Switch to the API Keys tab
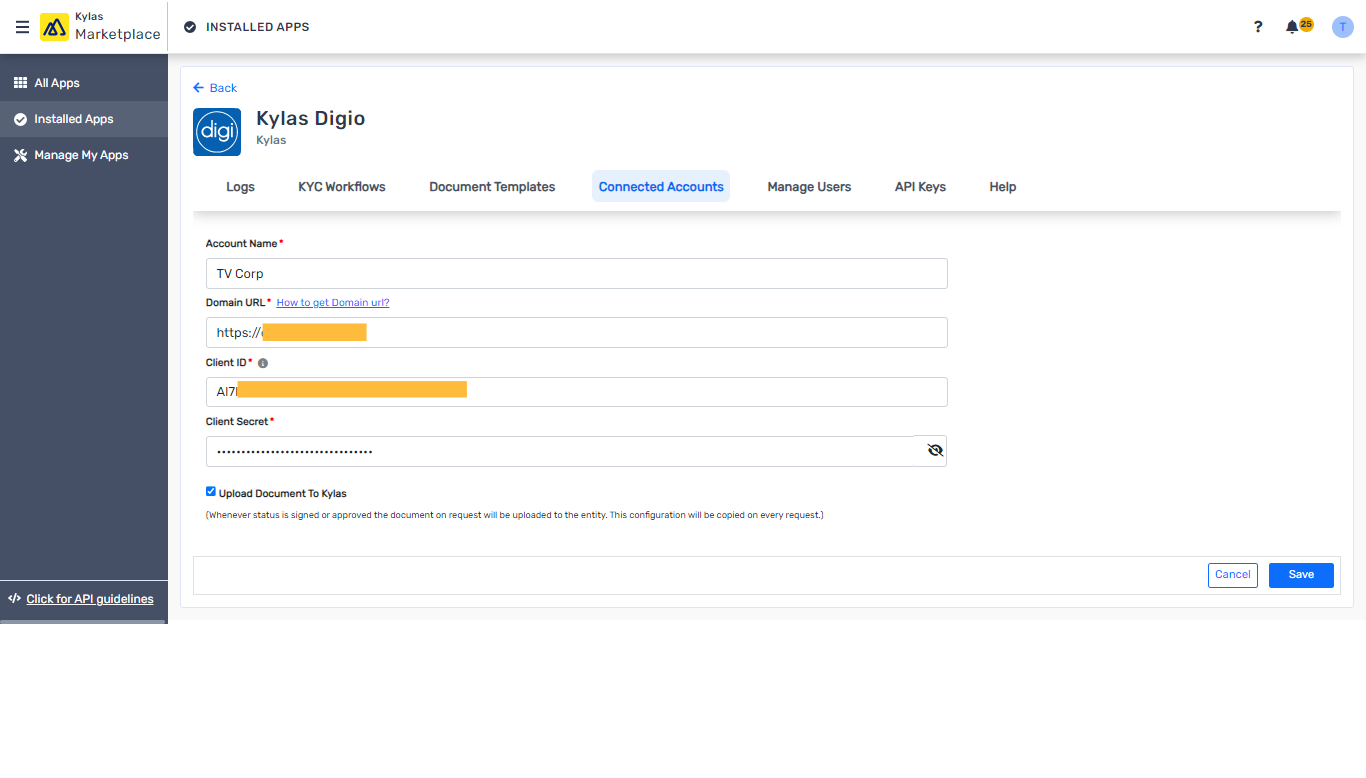 tap(919, 186)
